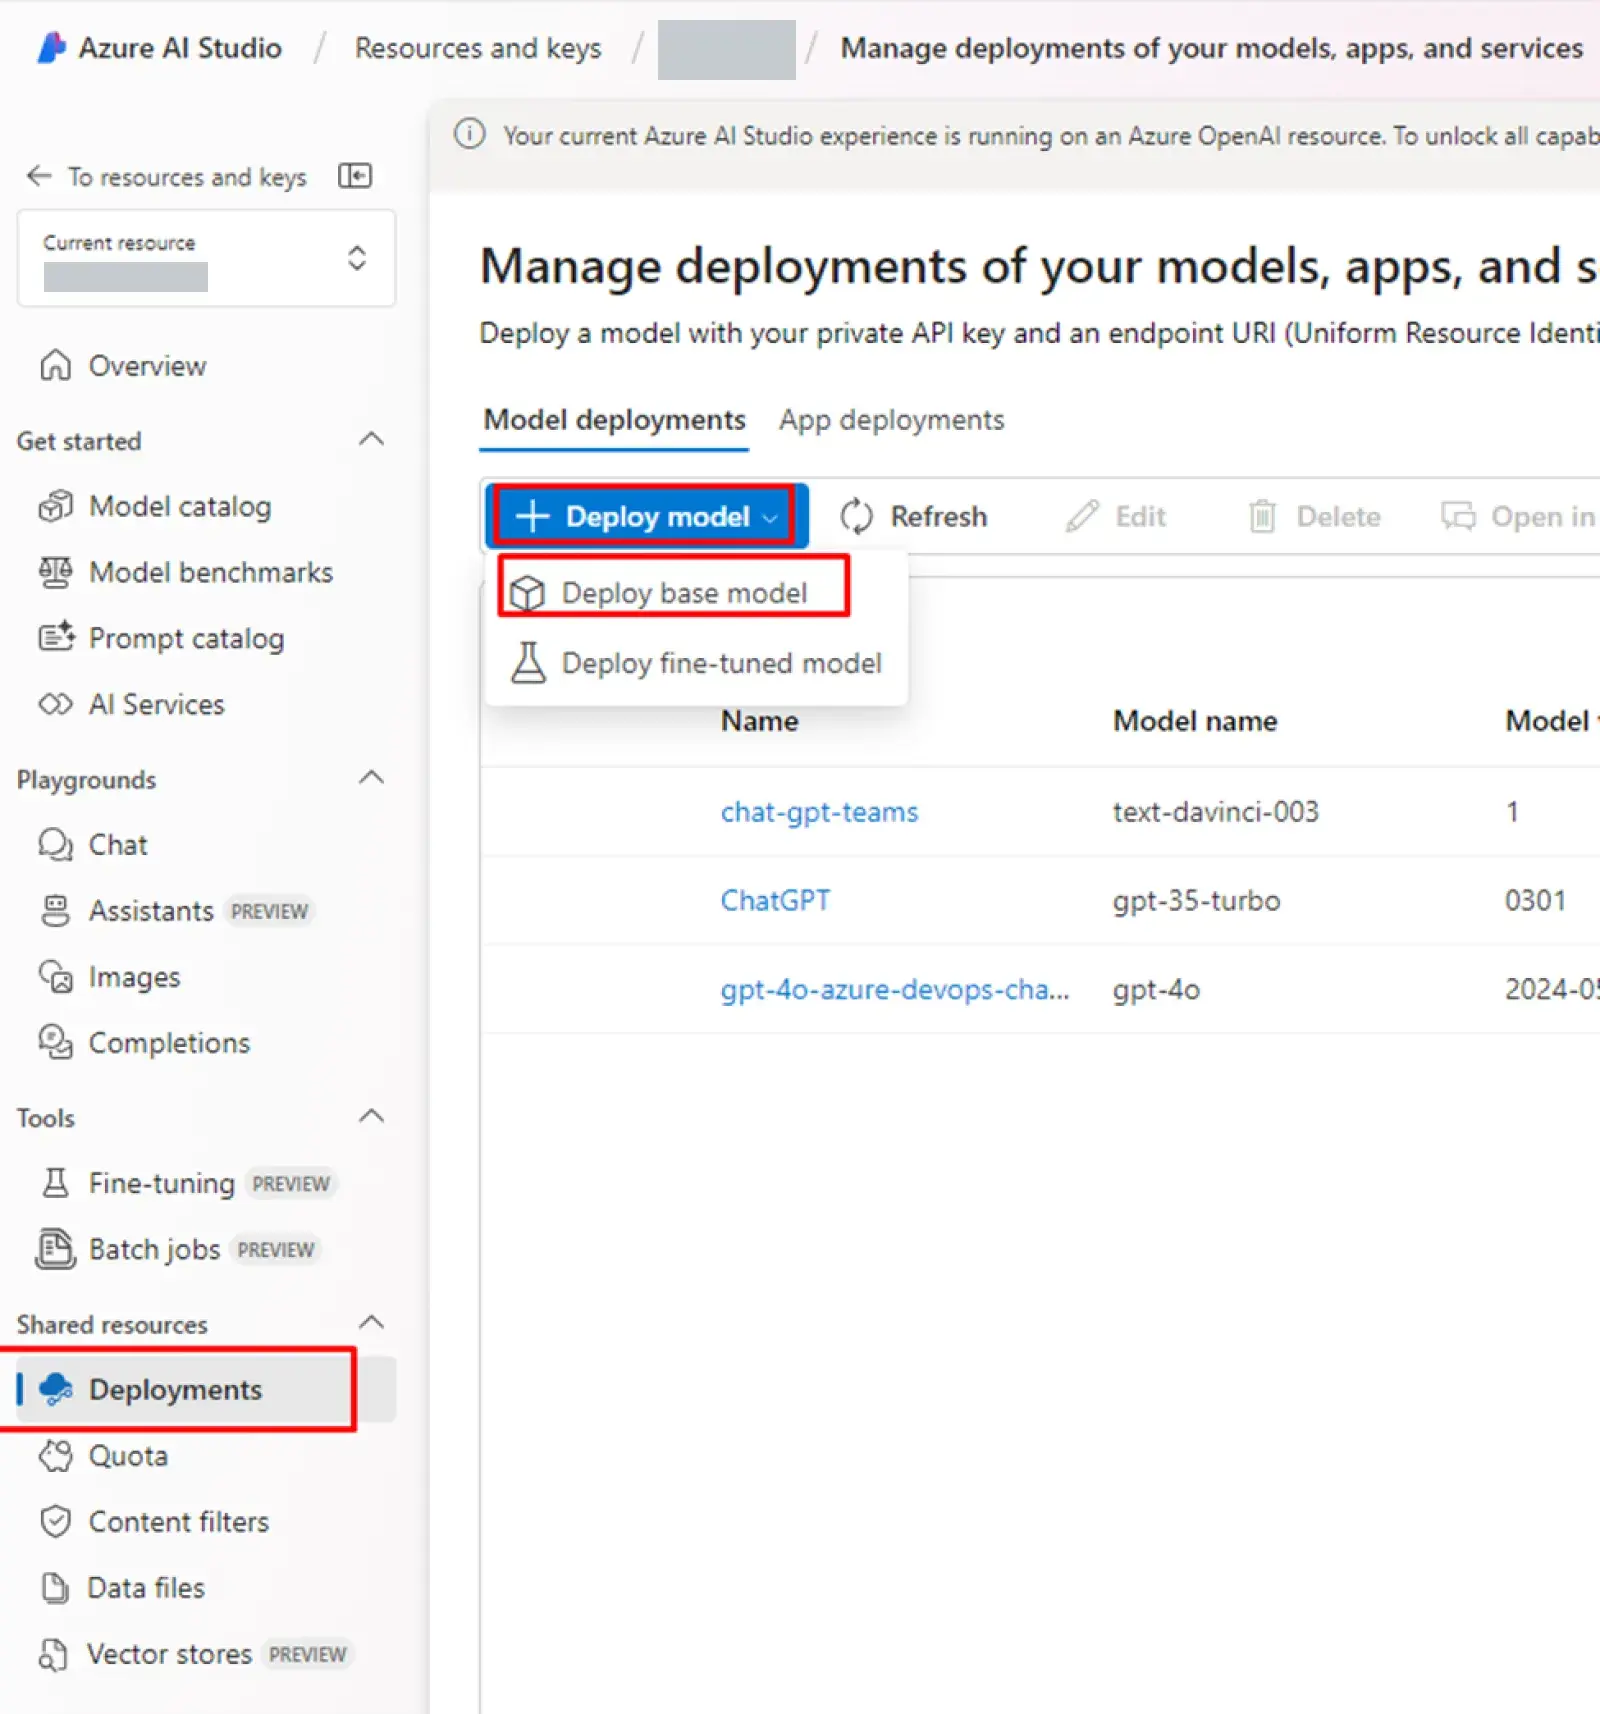Open the Chat playground label
The height and width of the screenshot is (1714, 1600).
click(118, 844)
